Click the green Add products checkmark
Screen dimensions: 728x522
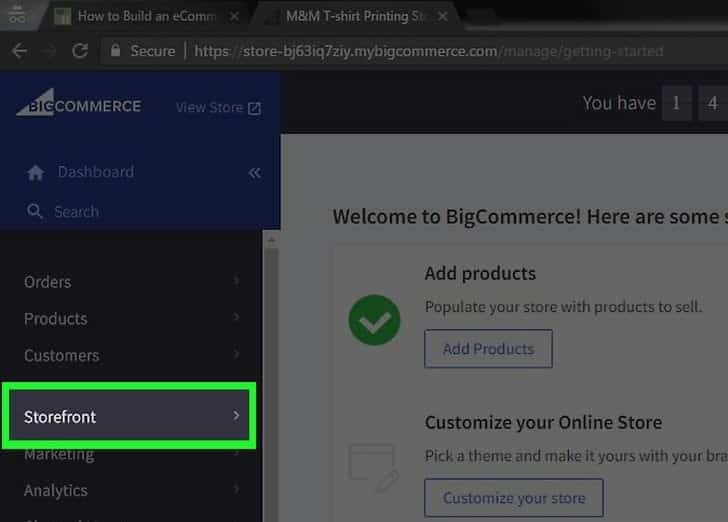tap(374, 320)
